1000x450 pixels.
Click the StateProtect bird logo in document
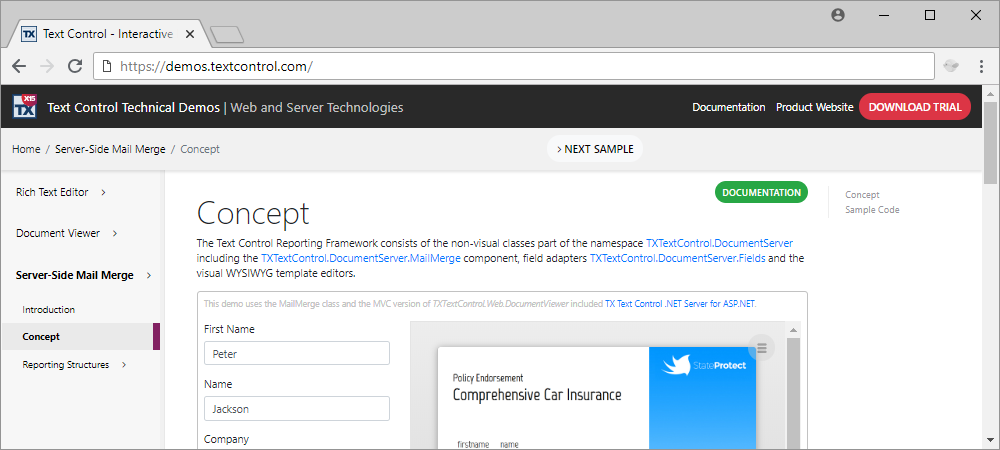pyautogui.click(x=676, y=365)
